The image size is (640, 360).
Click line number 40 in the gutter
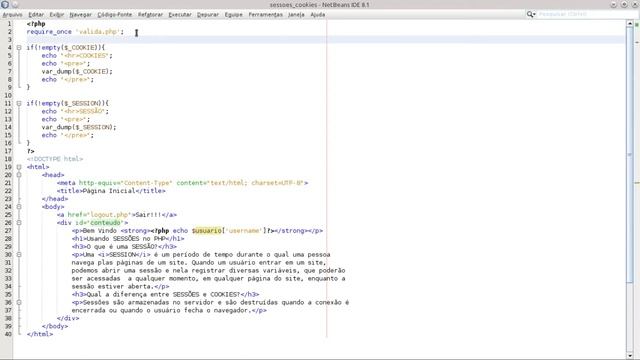(8, 334)
